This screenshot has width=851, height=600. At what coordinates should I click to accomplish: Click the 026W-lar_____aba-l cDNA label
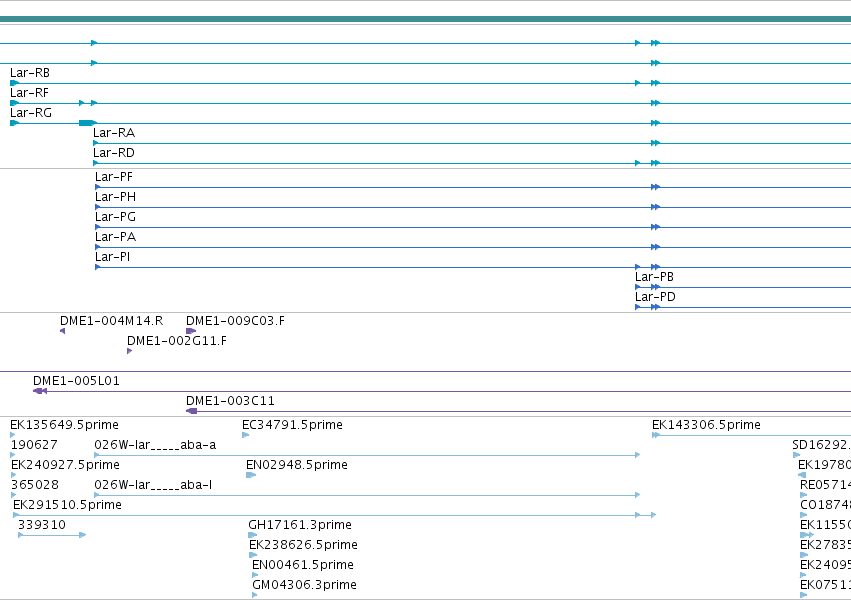point(153,486)
